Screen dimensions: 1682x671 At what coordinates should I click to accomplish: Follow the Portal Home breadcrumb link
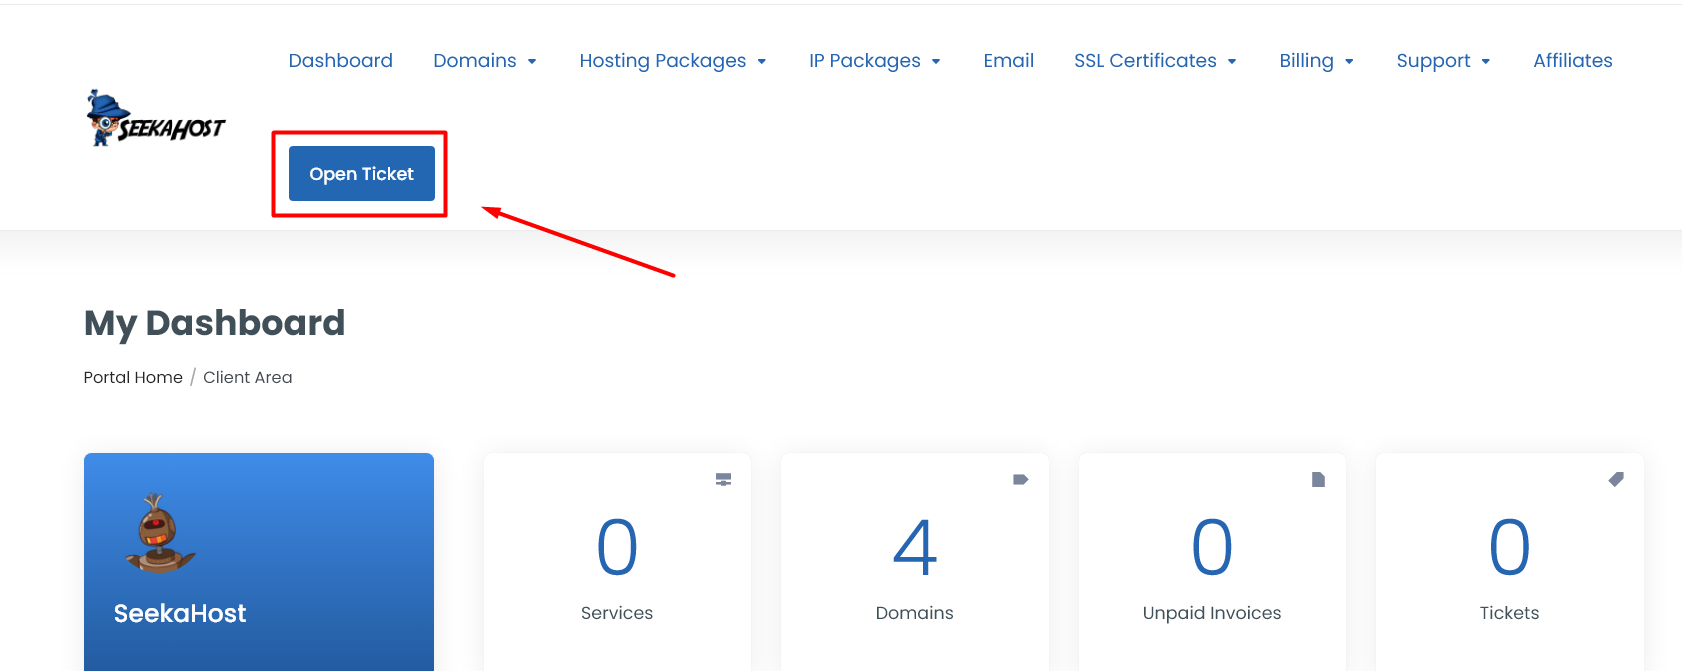click(x=133, y=377)
